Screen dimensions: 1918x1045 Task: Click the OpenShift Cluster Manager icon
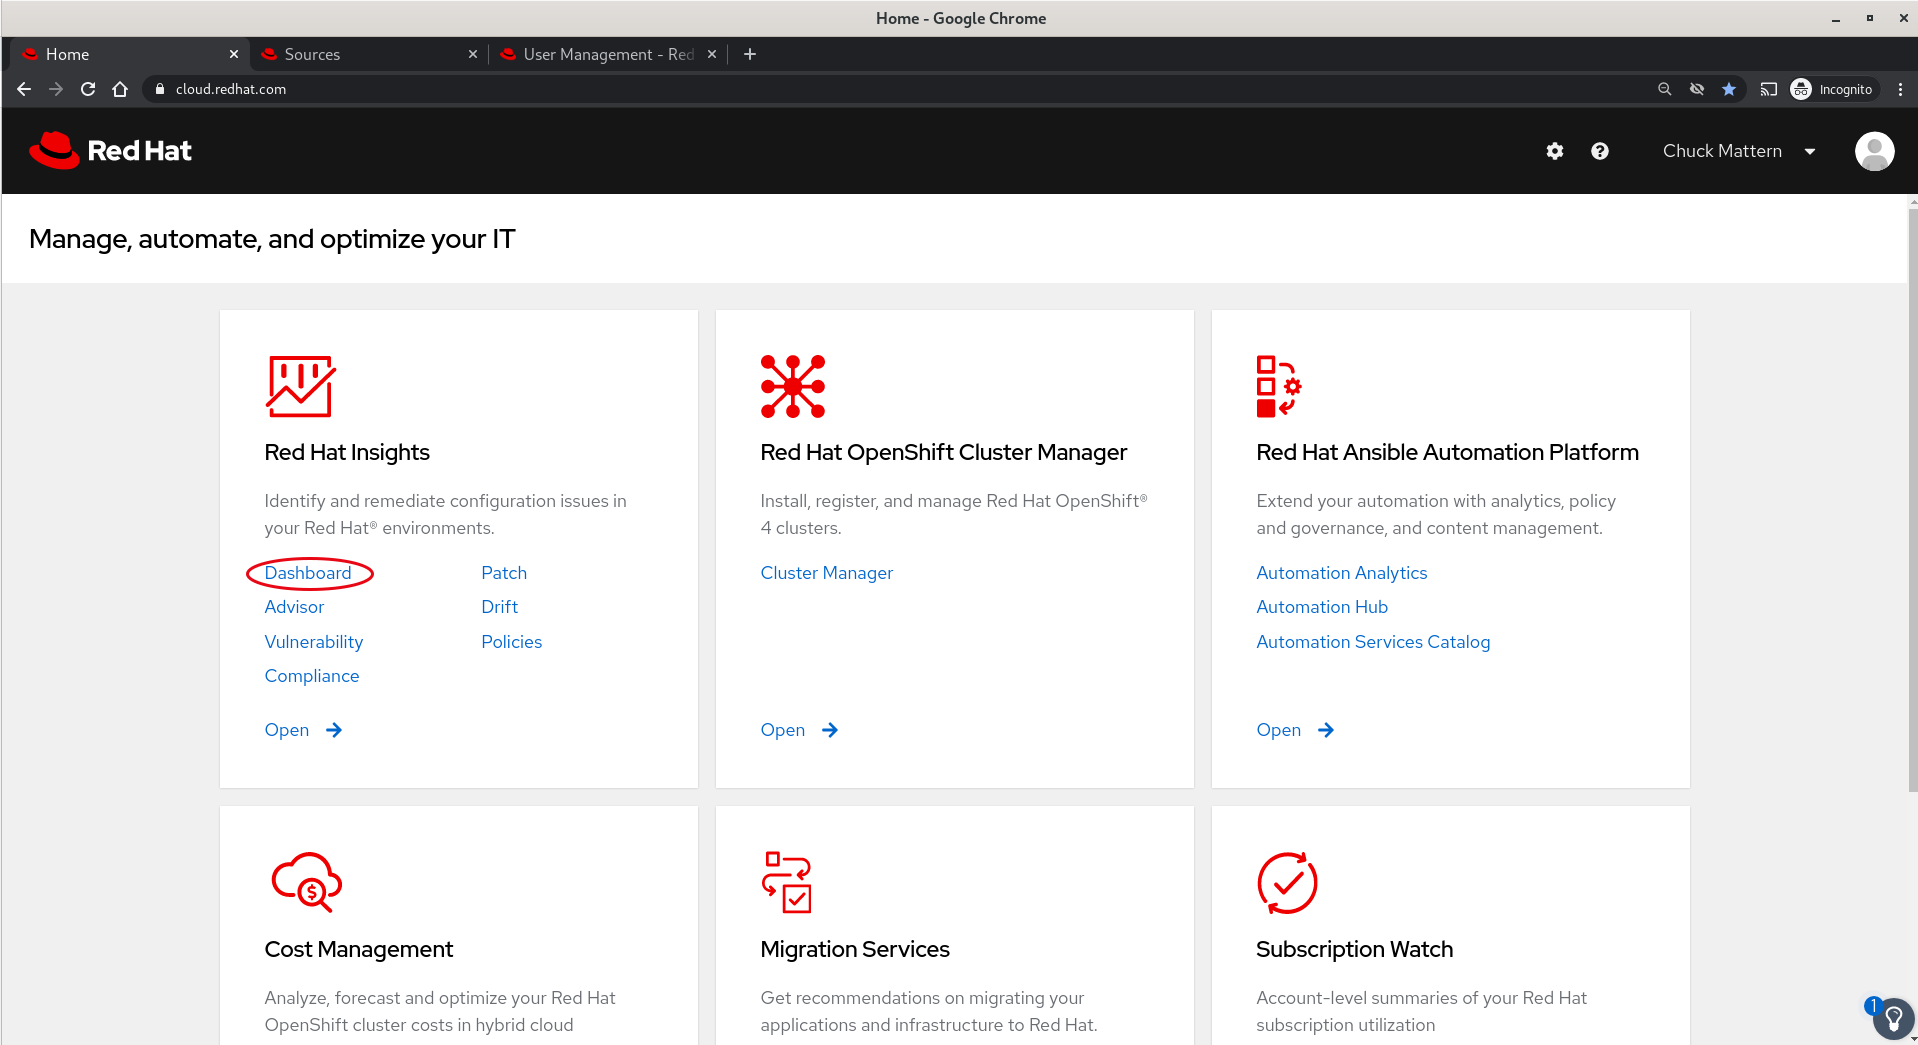coord(792,386)
